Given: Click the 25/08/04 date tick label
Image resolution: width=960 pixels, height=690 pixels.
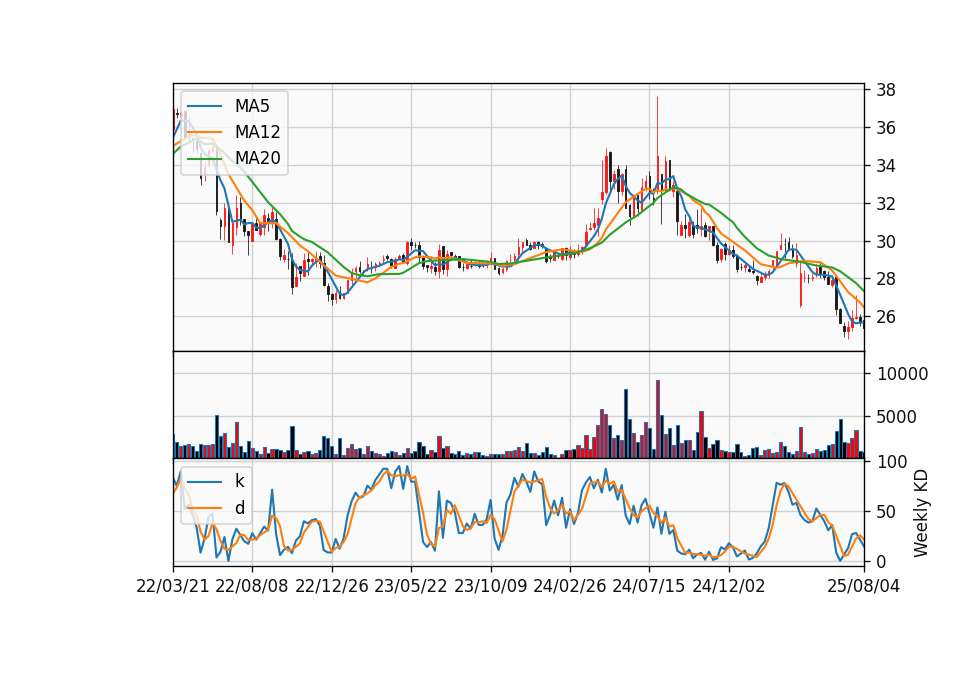Looking at the screenshot, I should [863, 586].
